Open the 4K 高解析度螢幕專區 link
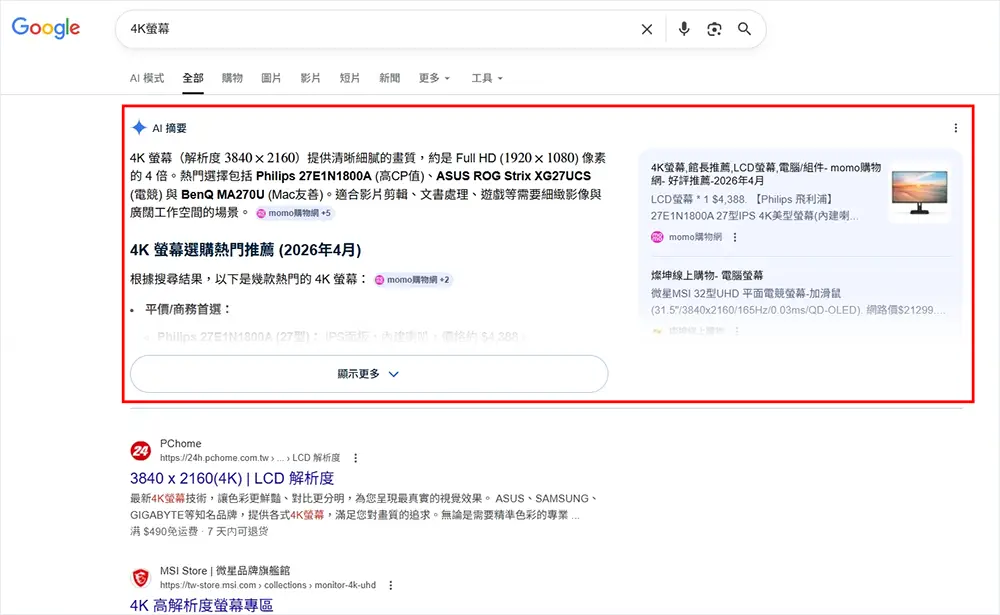Image resolution: width=1000 pixels, height=615 pixels. [x=203, y=606]
